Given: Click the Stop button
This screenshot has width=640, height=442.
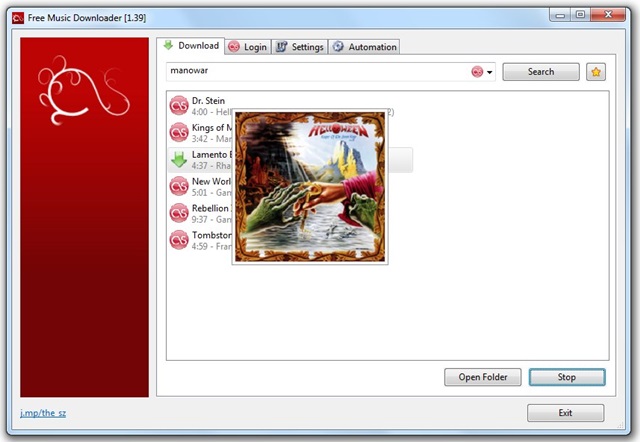Looking at the screenshot, I should (x=567, y=377).
